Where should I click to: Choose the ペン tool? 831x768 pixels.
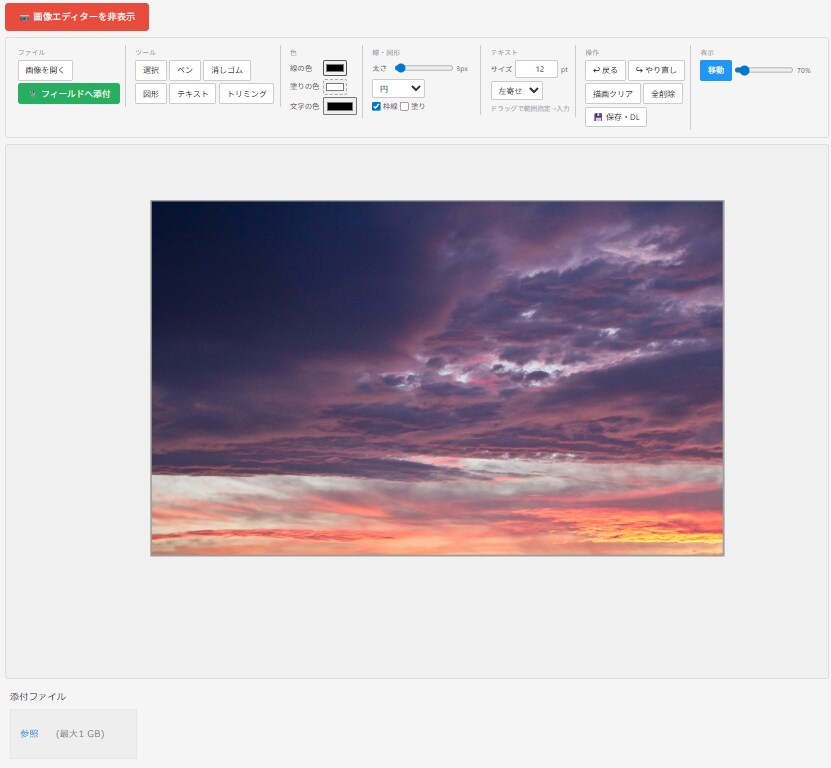pyautogui.click(x=185, y=70)
